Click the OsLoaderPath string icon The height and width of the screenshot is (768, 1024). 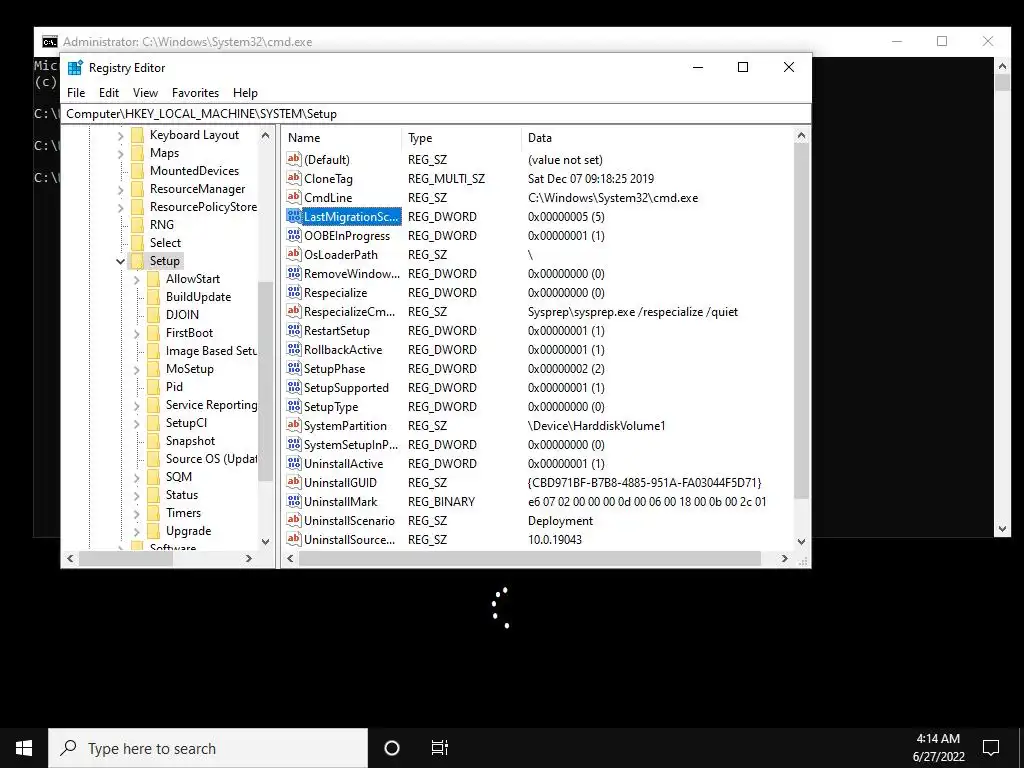294,254
